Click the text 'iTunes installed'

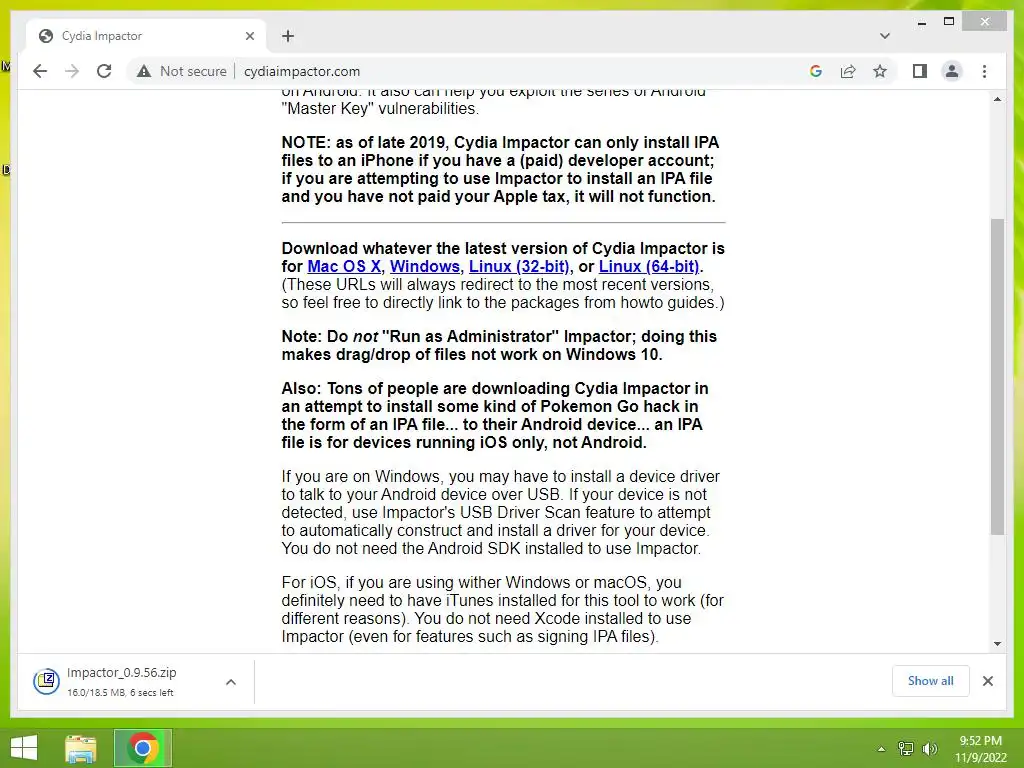pos(501,600)
